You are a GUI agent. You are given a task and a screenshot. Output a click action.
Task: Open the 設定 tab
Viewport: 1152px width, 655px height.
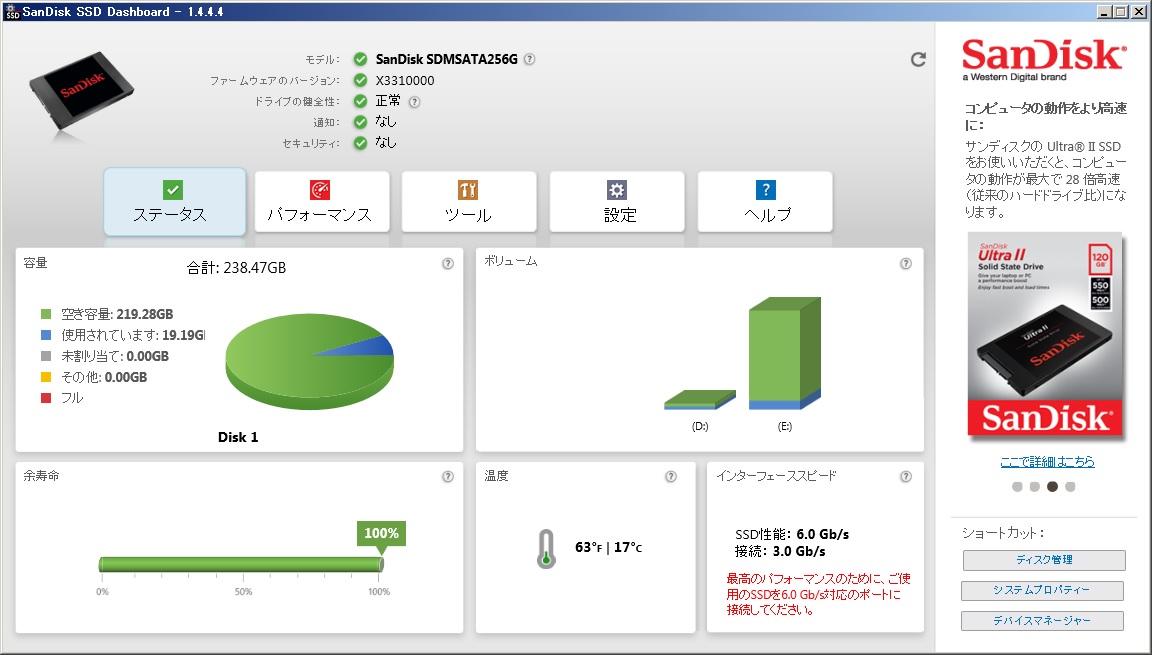tap(617, 202)
